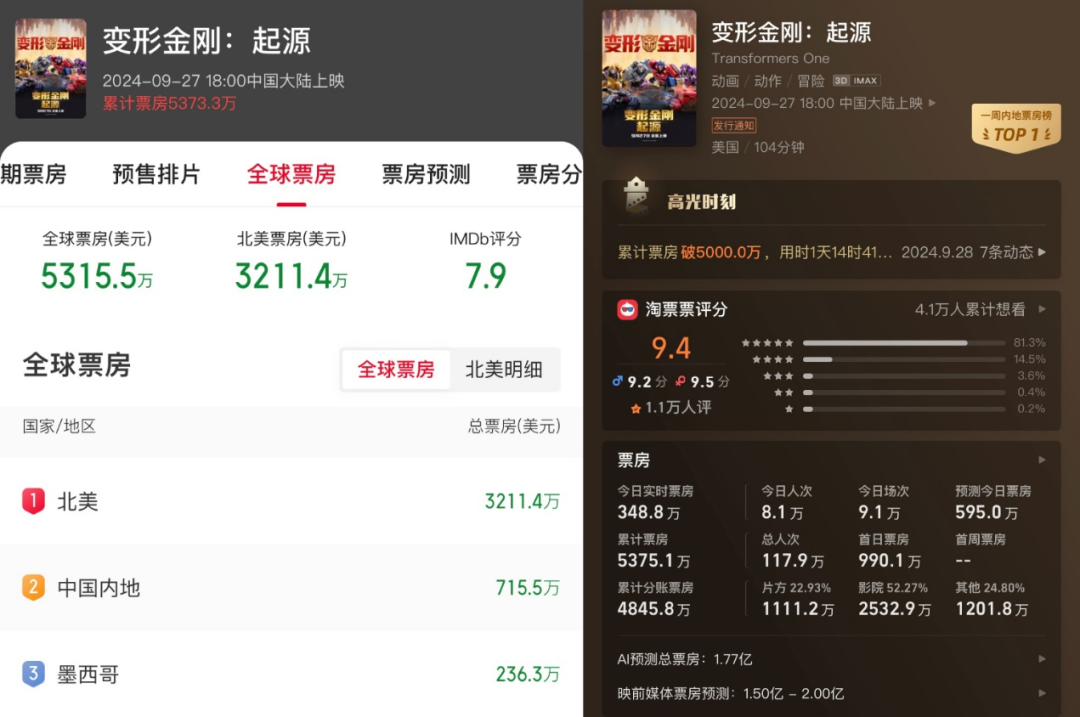This screenshot has width=1080, height=717.
Task: Select the 全球票房 segment toggle button
Action: point(396,370)
